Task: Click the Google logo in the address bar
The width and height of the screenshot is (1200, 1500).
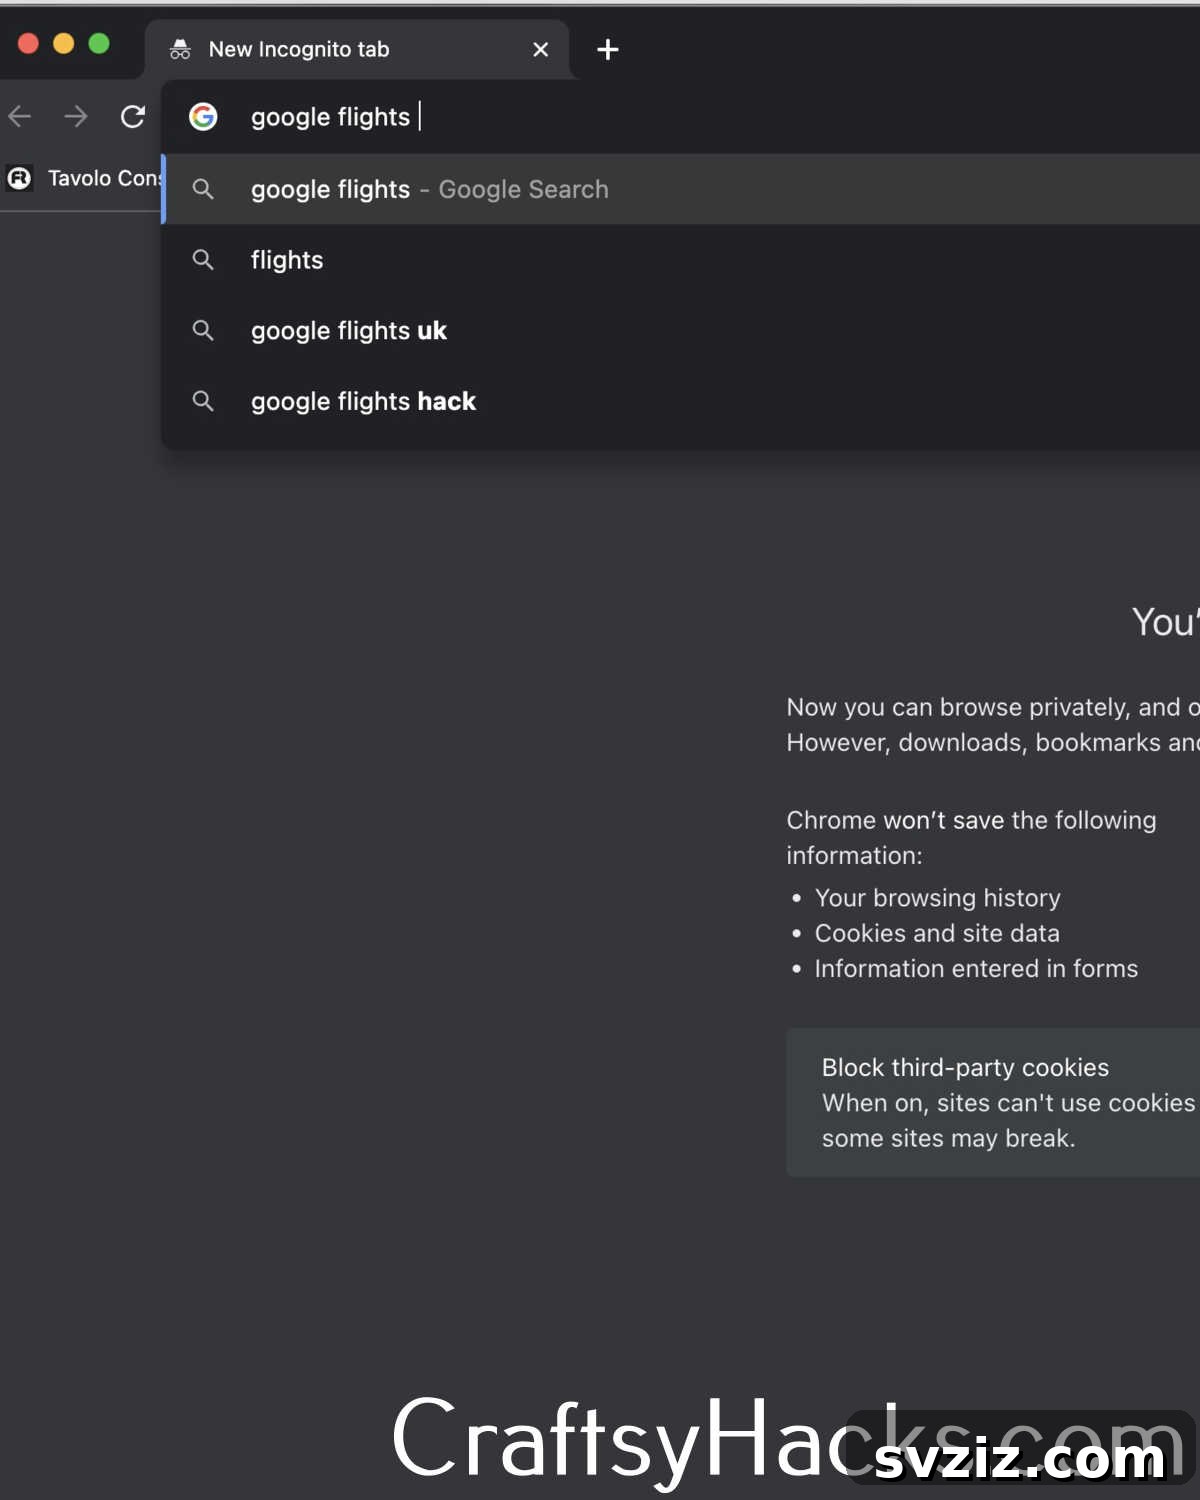Action: pos(203,117)
